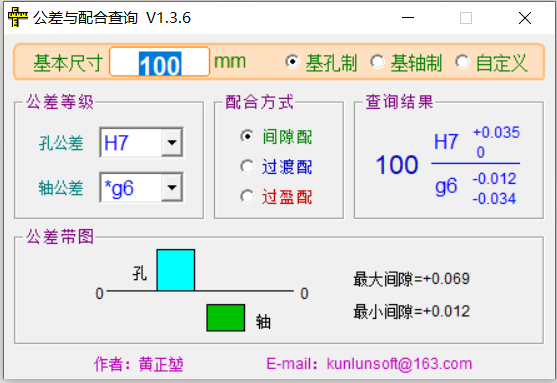Viewport: 557px width, 383px height.
Task: Click the disabled maximize button
Action: point(466,17)
